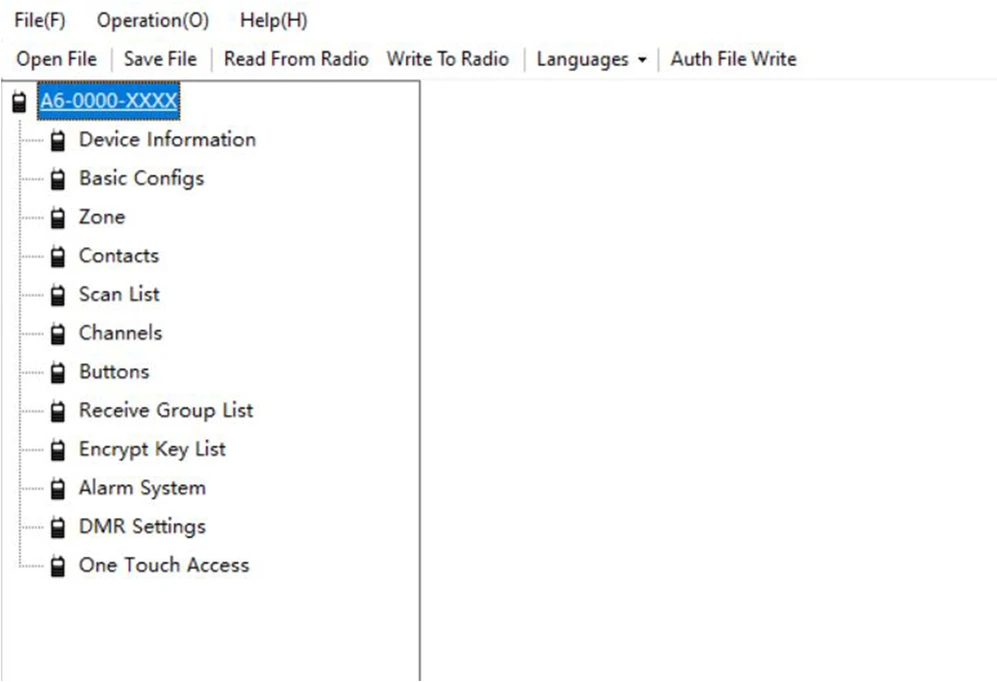Click the radio icon next to Channels
Screen dimensions: 997x682
point(58,334)
